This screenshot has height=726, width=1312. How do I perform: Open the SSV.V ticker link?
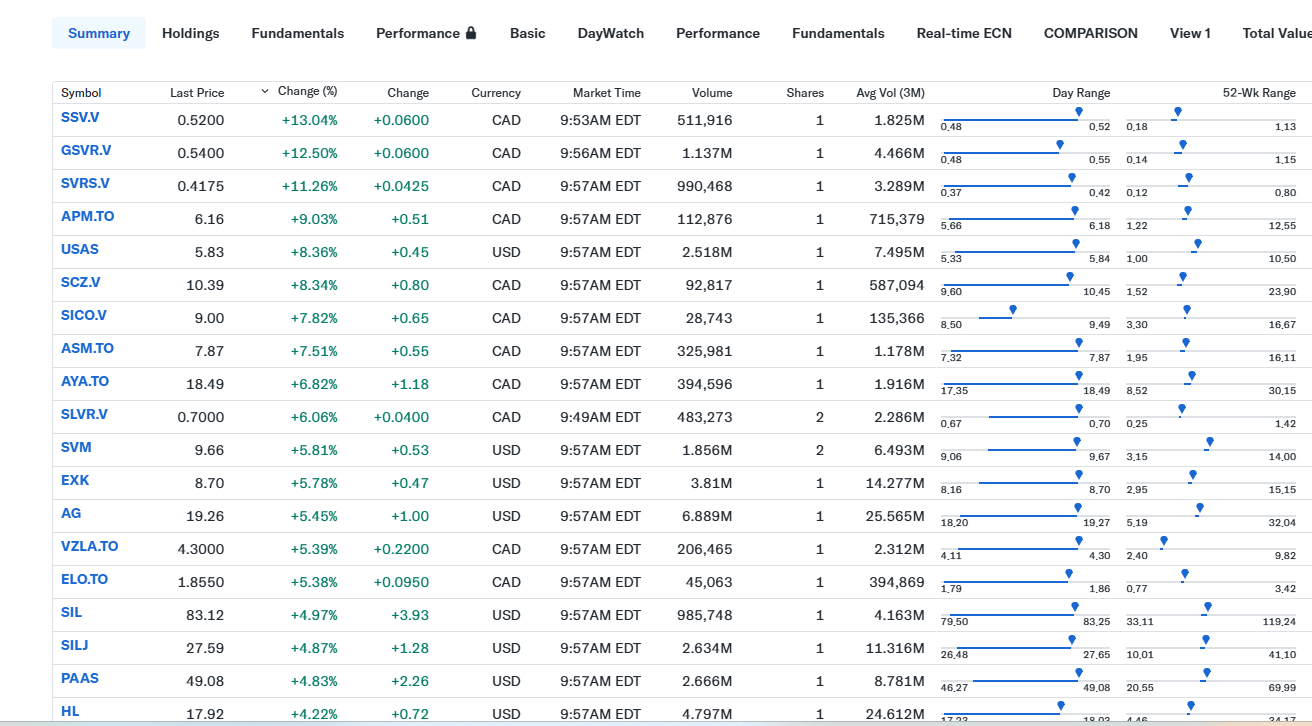point(80,118)
